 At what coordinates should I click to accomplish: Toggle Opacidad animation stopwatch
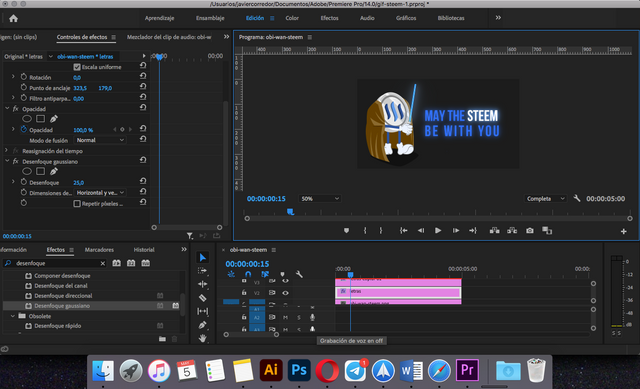point(24,129)
